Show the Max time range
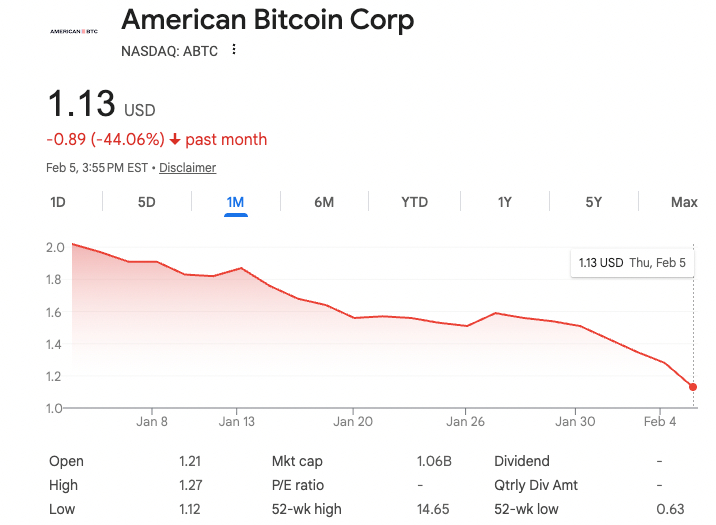The width and height of the screenshot is (716, 525). (x=684, y=202)
